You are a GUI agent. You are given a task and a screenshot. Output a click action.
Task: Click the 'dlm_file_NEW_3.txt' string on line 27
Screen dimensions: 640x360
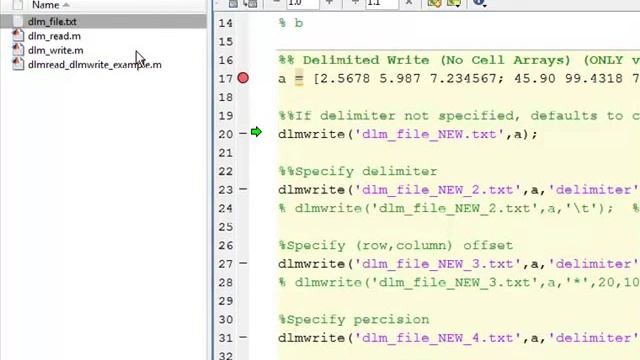click(438, 264)
